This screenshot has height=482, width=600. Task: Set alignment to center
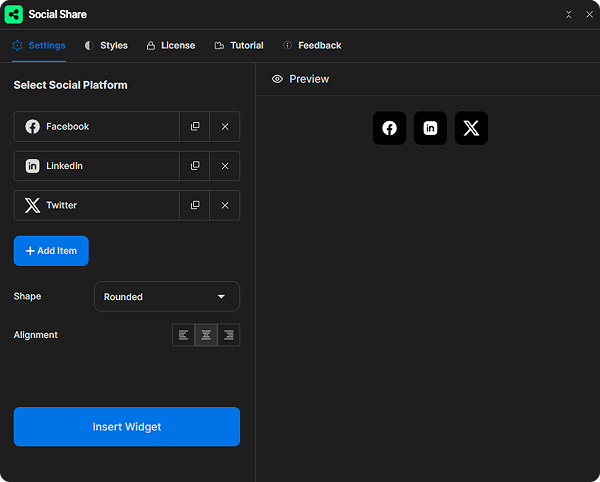pyautogui.click(x=206, y=335)
